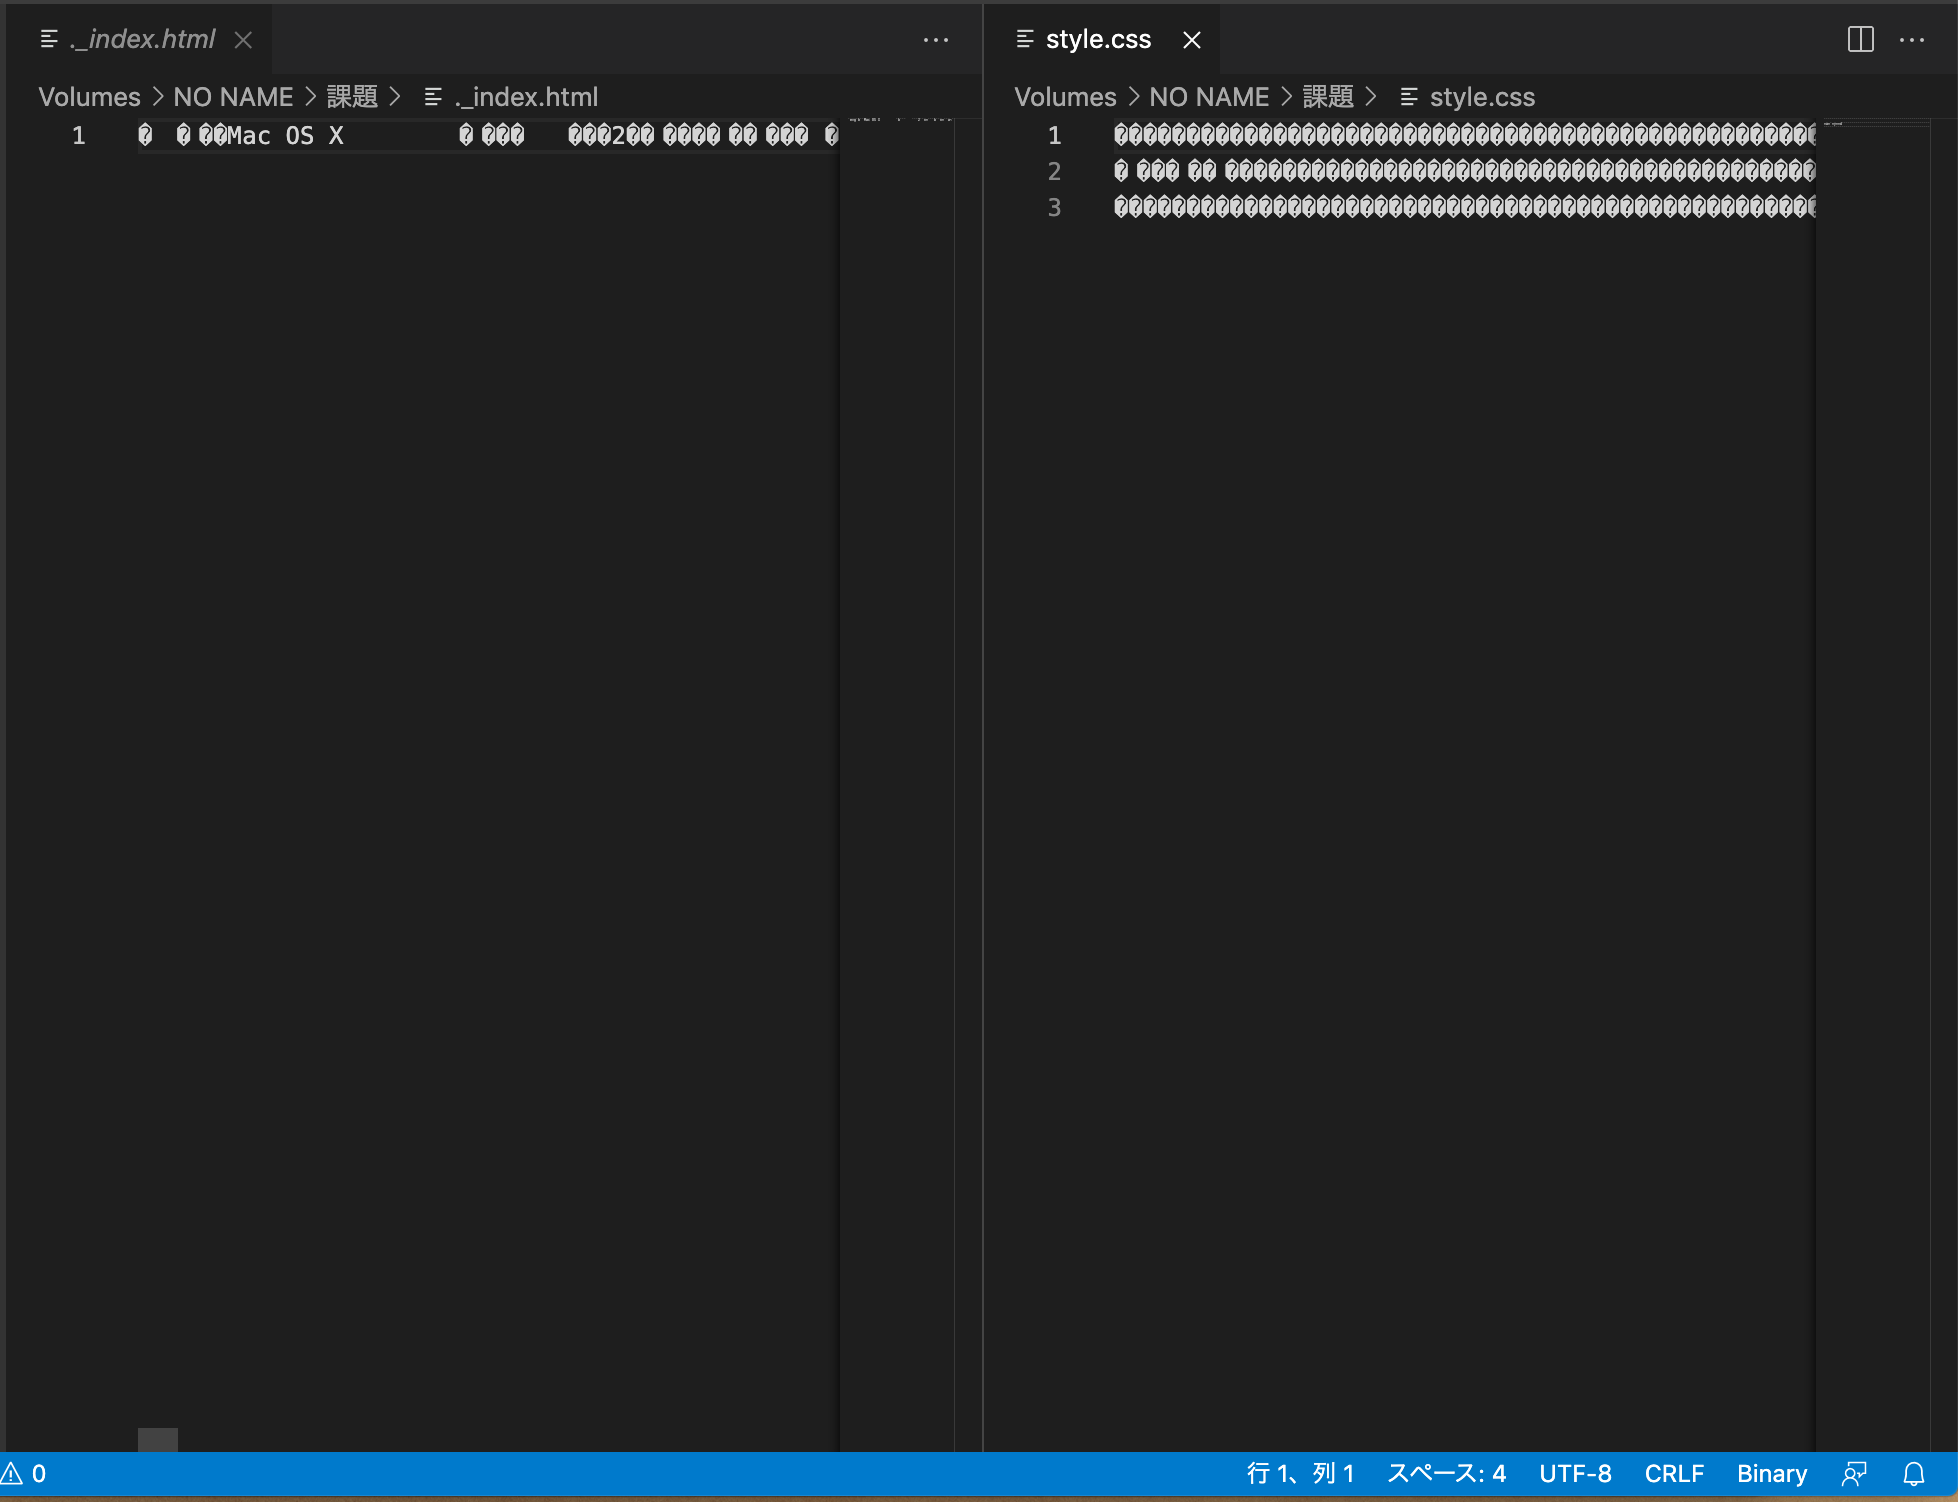
Task: Click 課題 folder breadcrumb in right editor
Action: tap(1327, 97)
